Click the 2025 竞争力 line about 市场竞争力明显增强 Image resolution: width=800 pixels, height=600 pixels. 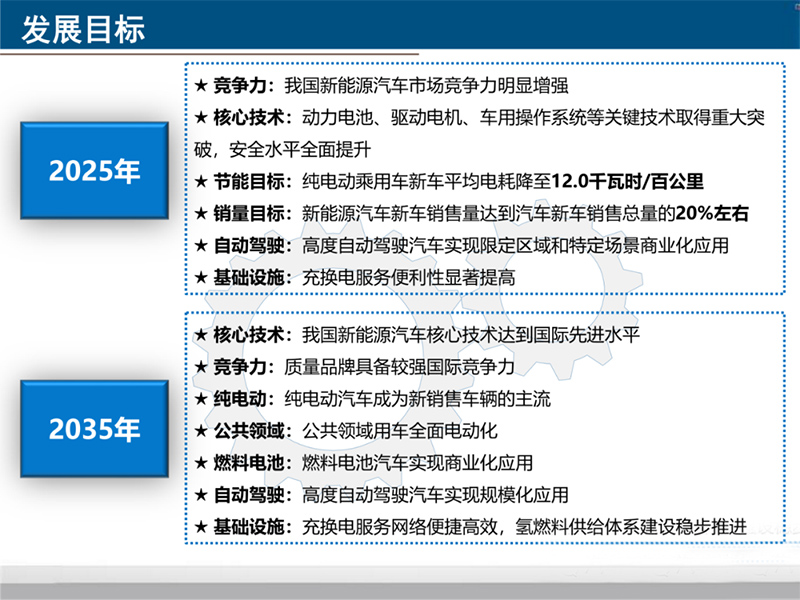tap(381, 86)
